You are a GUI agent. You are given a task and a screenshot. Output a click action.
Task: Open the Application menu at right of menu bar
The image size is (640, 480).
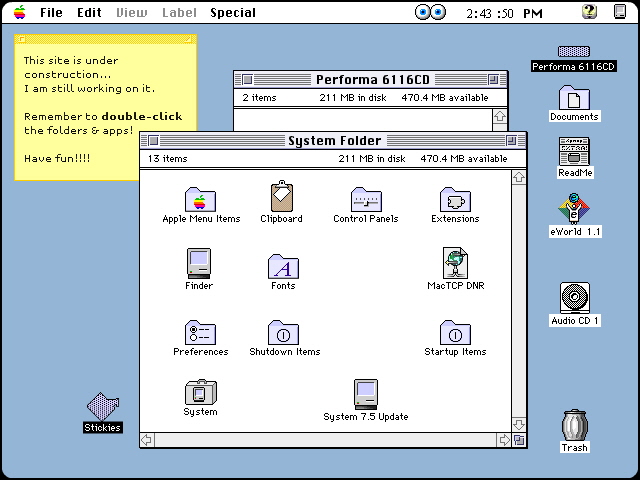(x=620, y=11)
